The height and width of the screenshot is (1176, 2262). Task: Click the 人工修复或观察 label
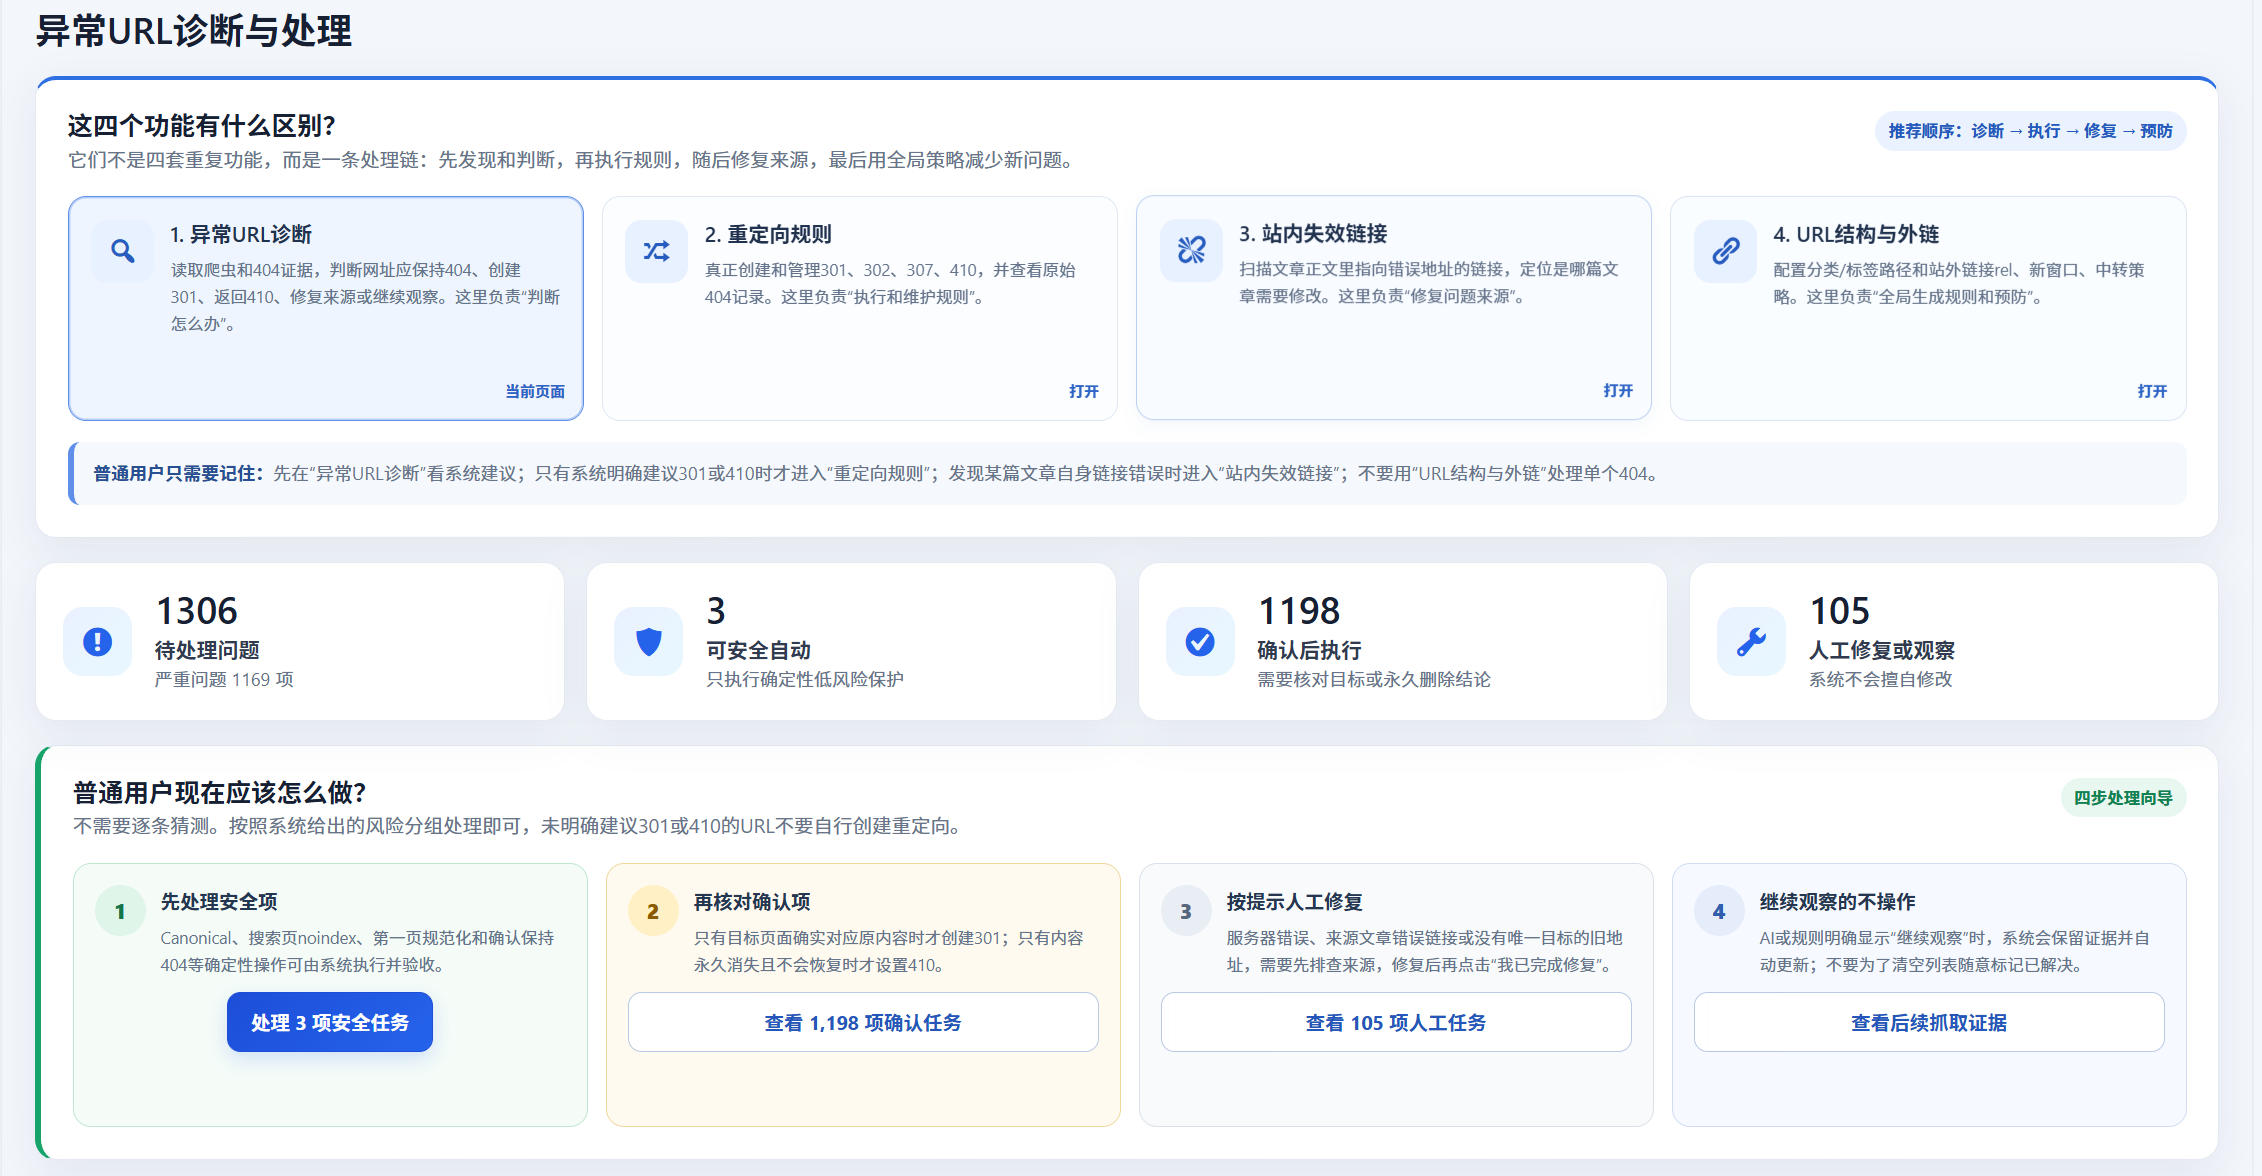click(1882, 650)
